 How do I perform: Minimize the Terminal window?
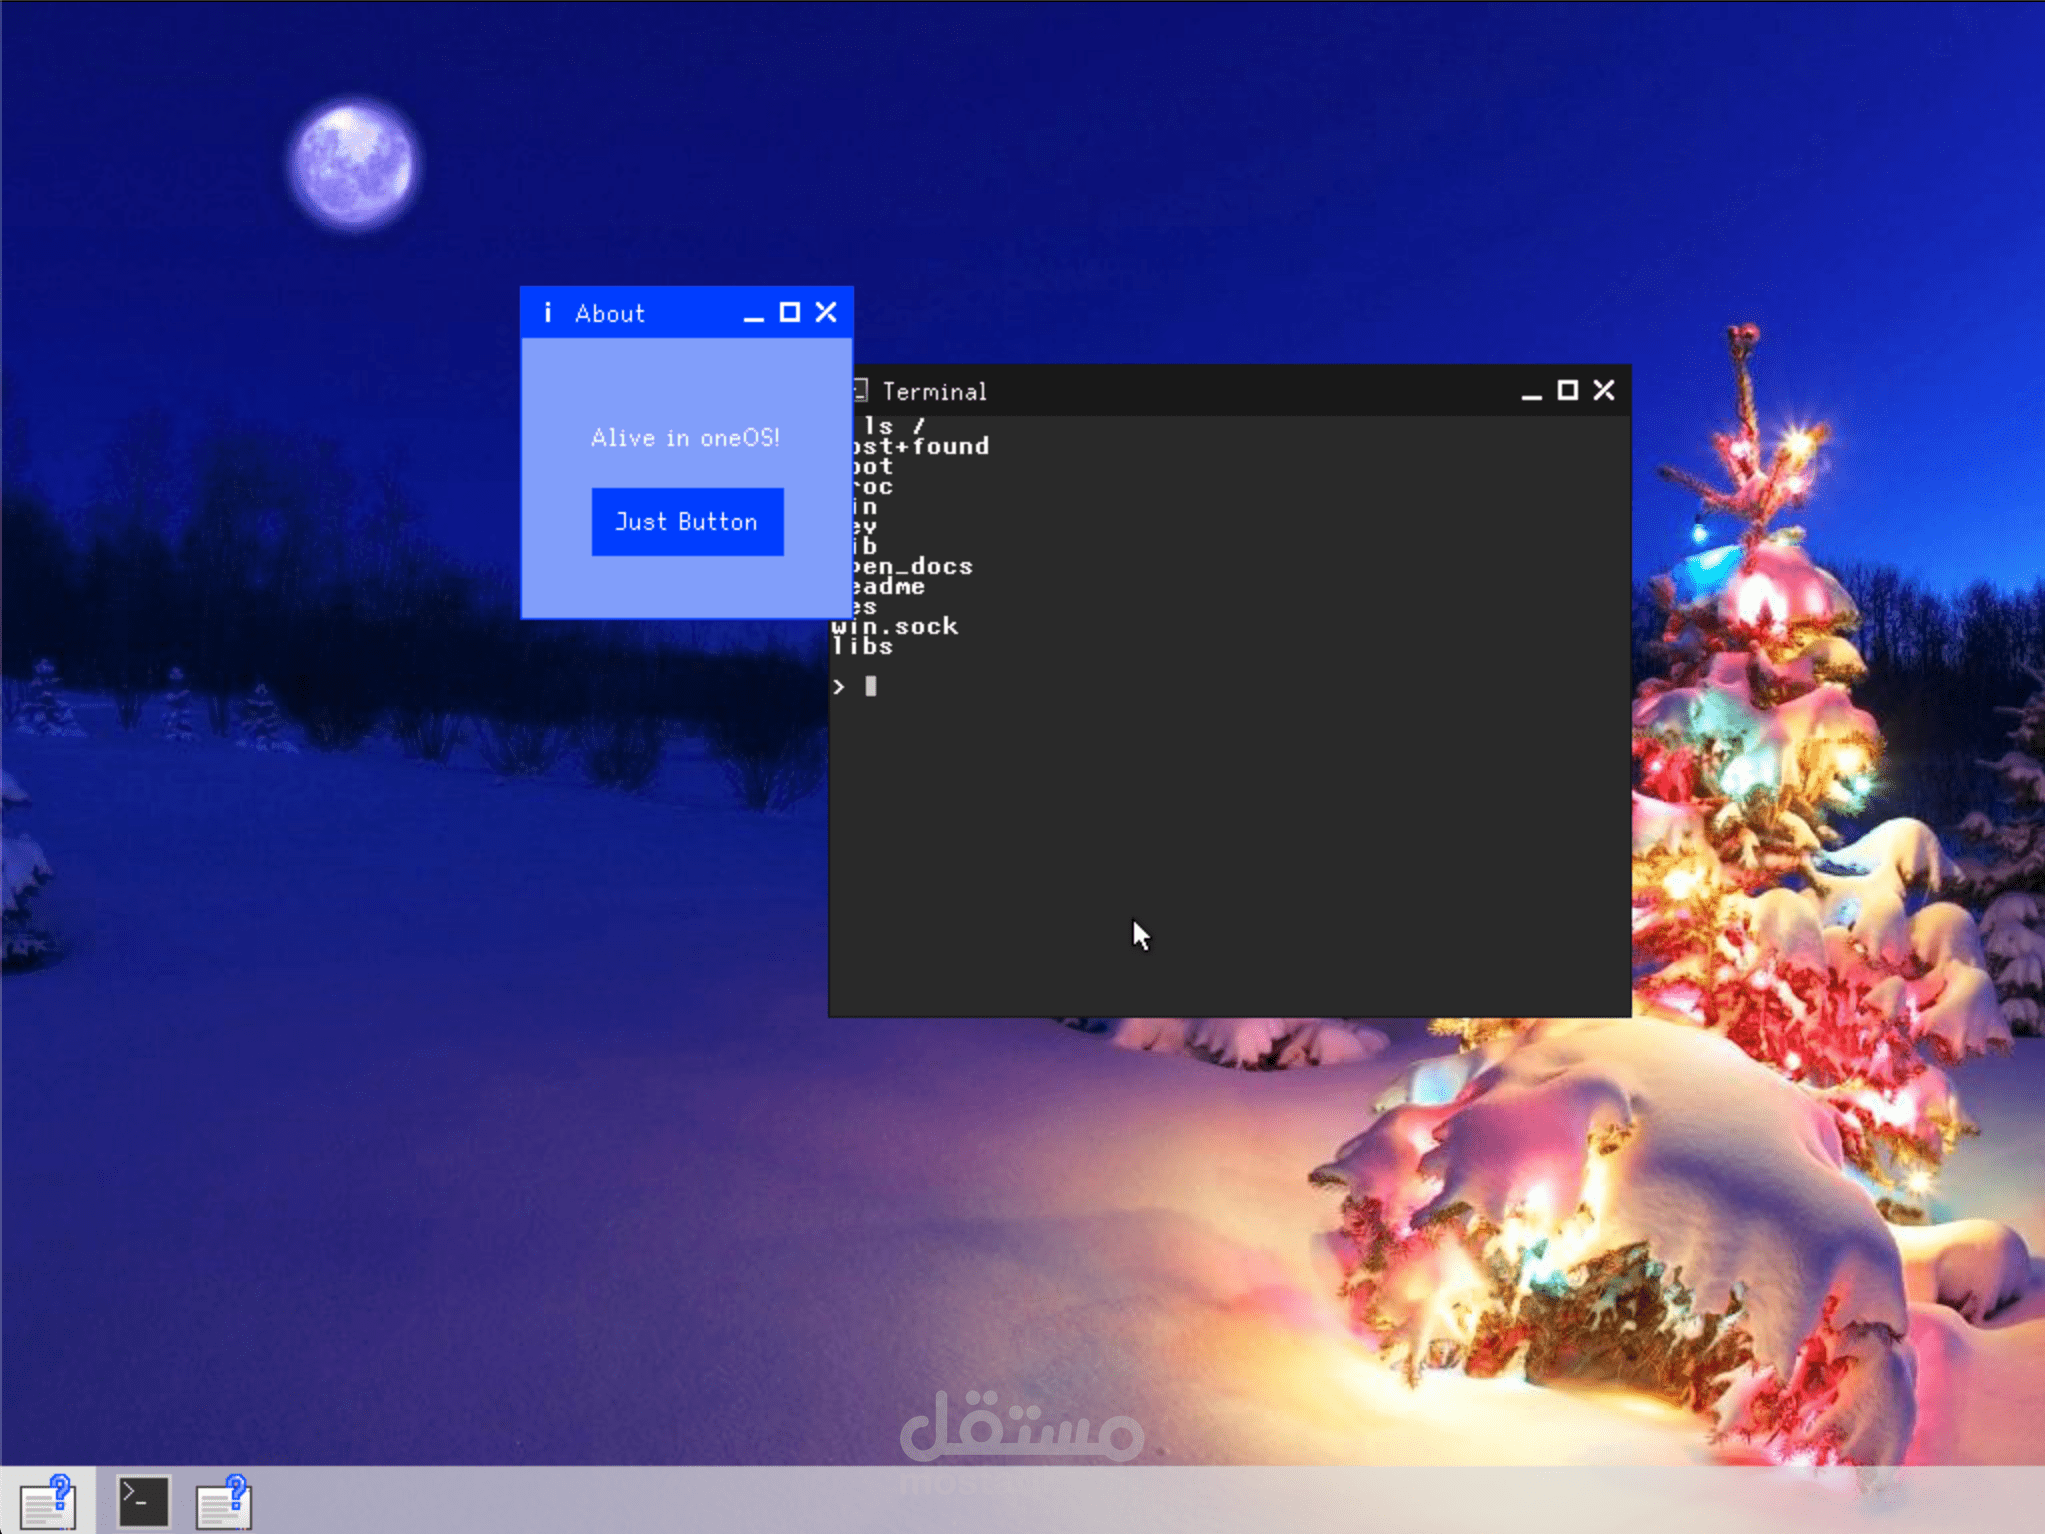click(1530, 392)
